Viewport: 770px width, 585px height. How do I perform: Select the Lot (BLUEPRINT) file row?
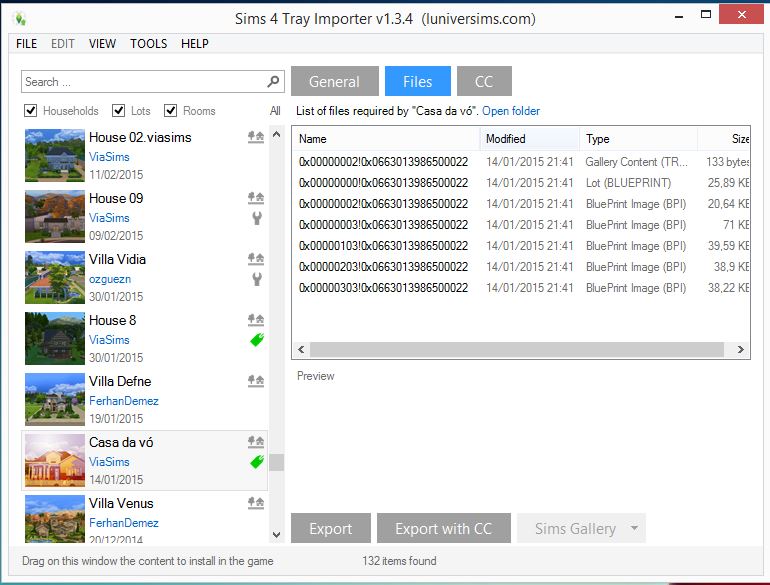pos(521,183)
